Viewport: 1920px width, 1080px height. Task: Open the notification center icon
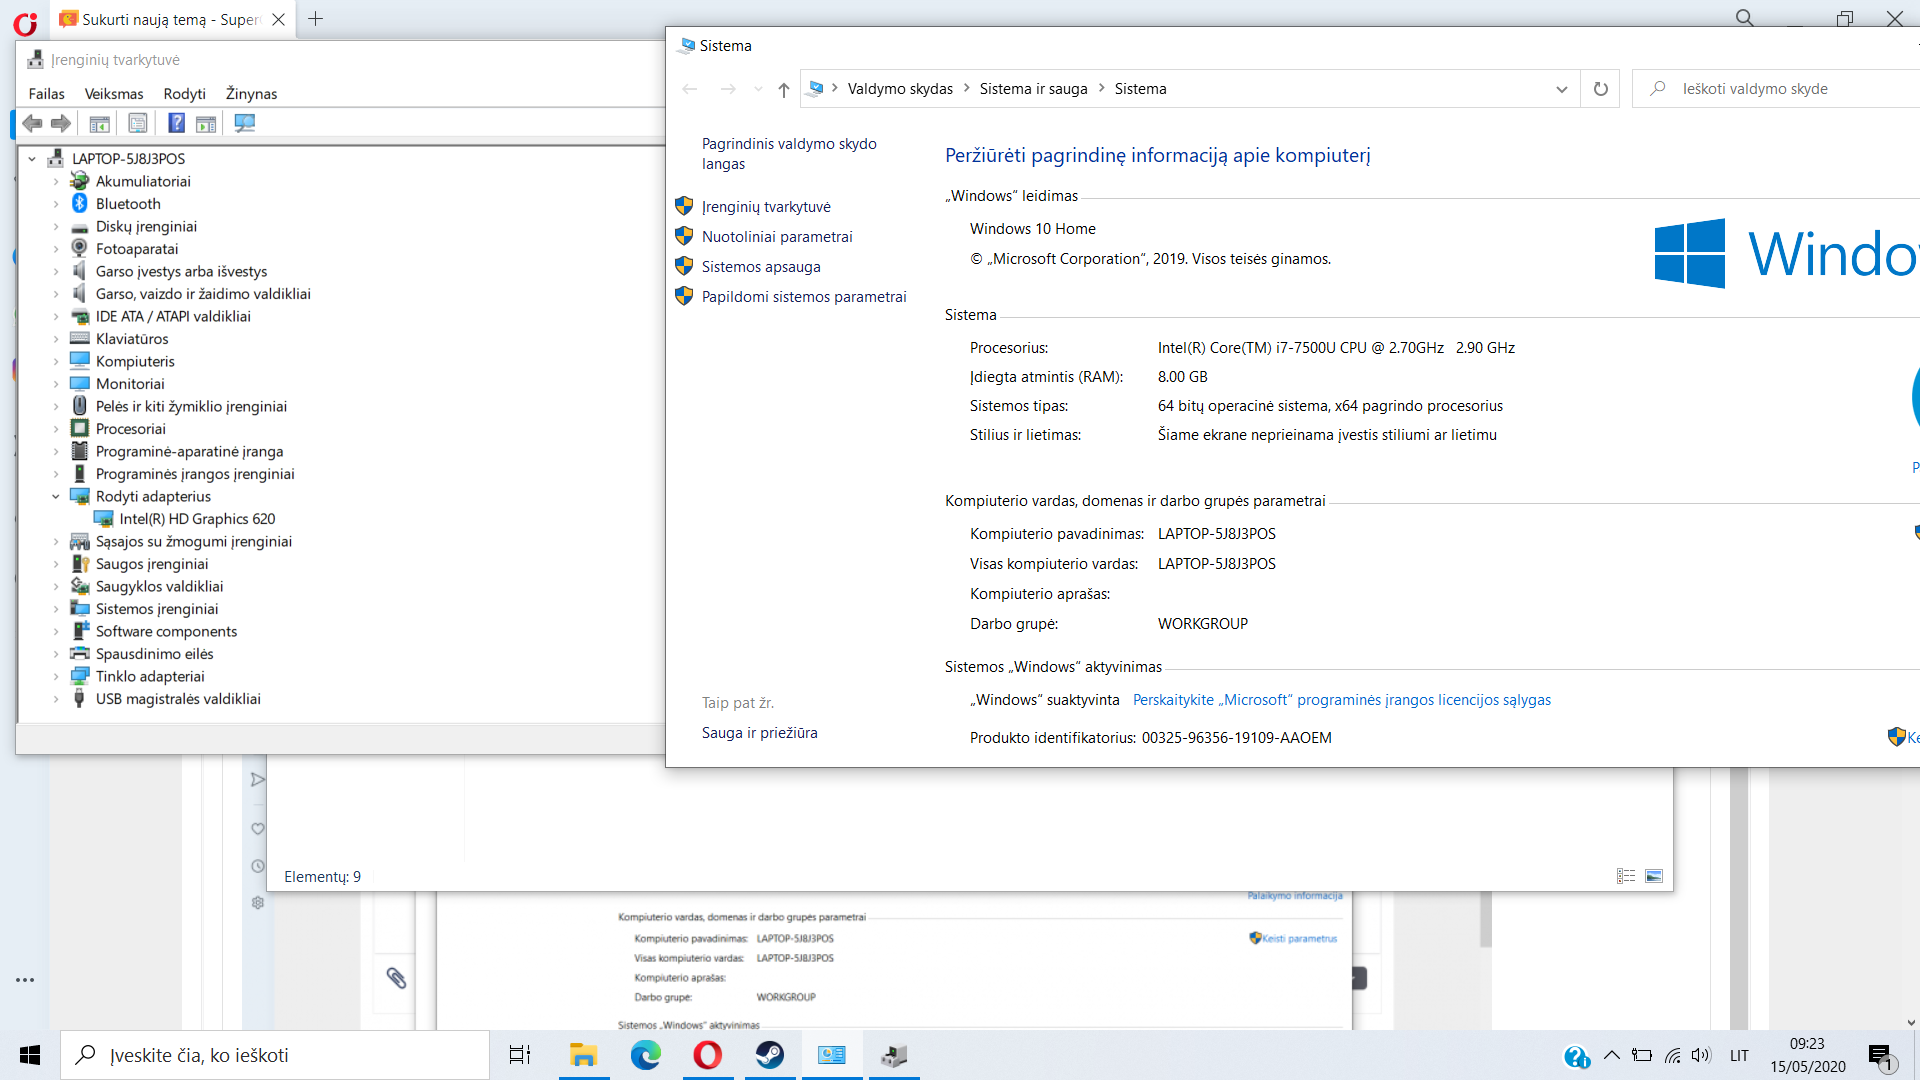(x=1881, y=1056)
